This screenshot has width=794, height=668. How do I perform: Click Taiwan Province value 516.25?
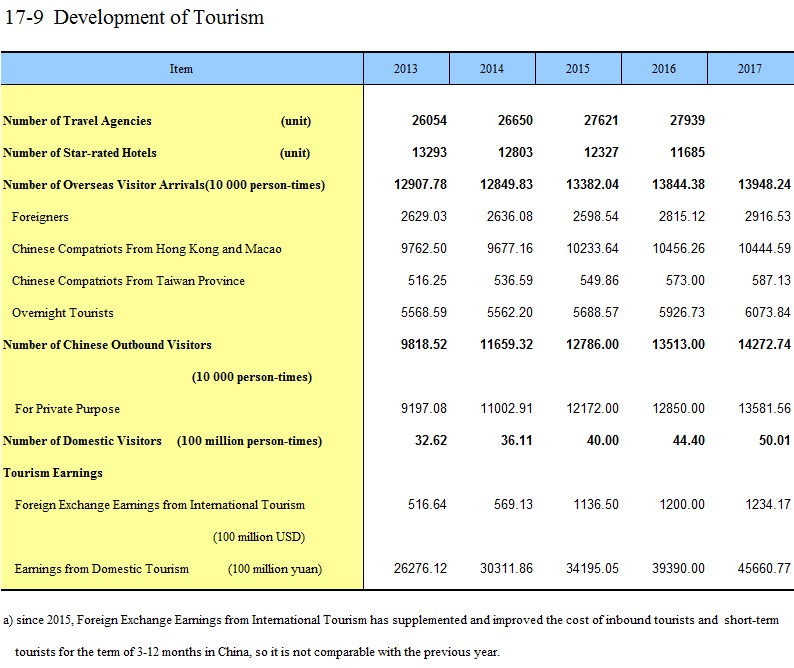427,281
